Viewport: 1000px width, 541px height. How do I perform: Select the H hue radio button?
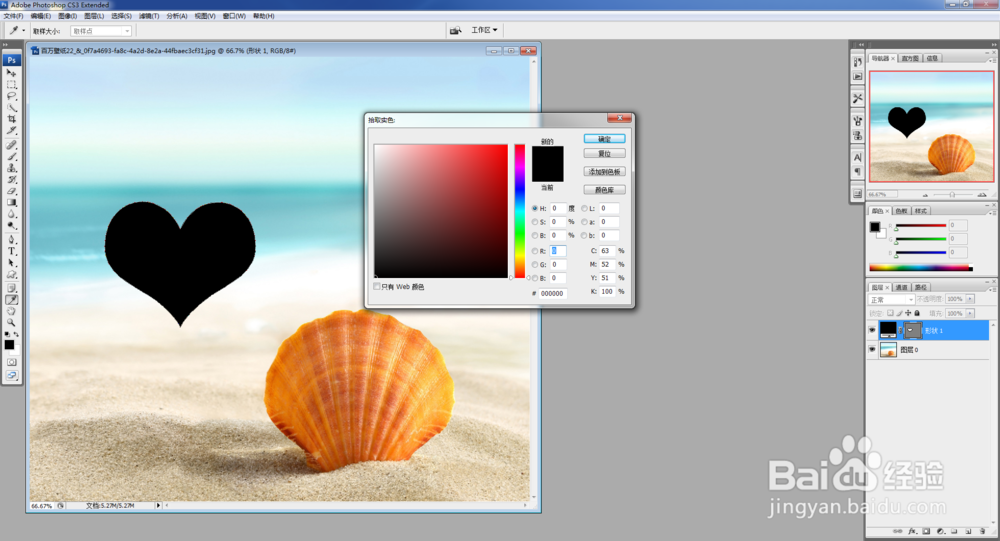click(534, 209)
